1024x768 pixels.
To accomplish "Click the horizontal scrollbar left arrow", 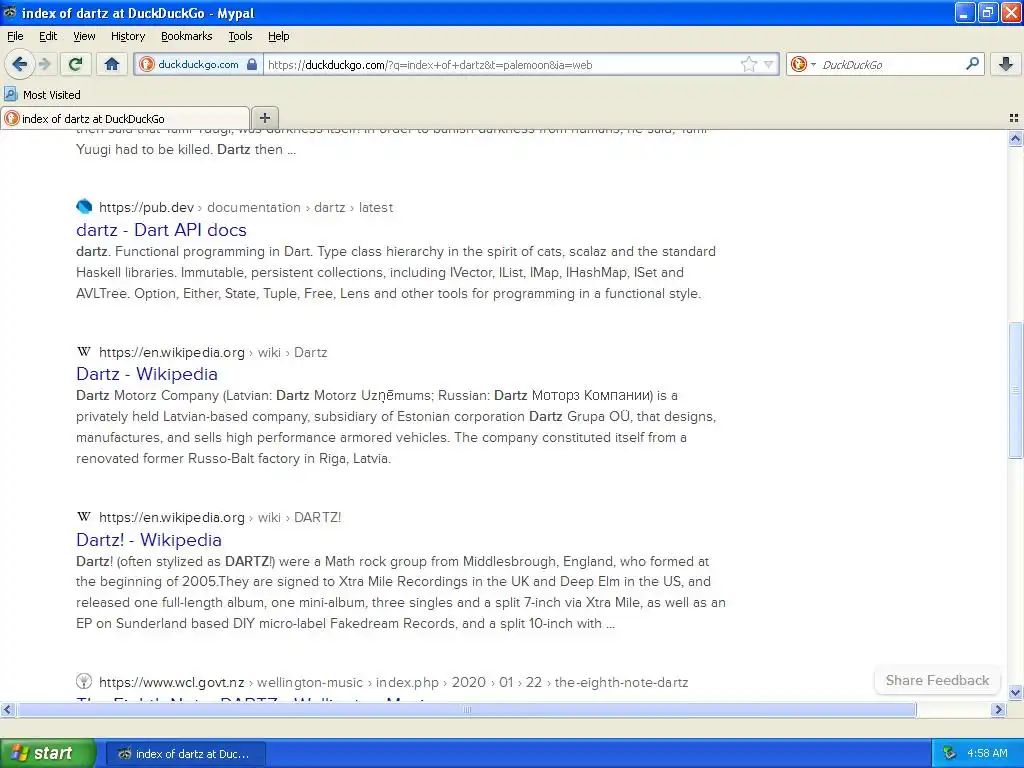I will pos(7,709).
